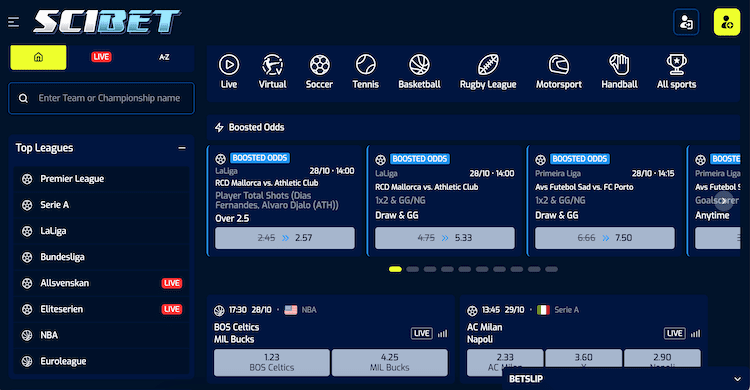Viewport: 750px width, 390px height.
Task: Open statistics bars icon for Celtics match
Action: pyautogui.click(x=442, y=334)
